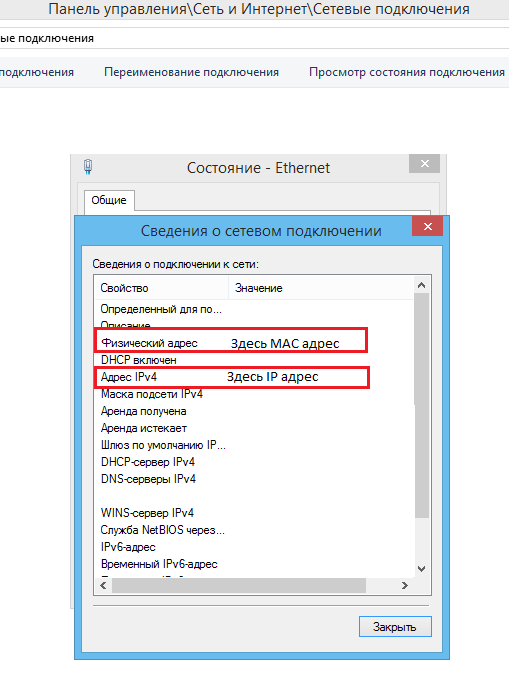Click scroll down arrow in details list
Screen dimensions: 522x688
(422, 569)
